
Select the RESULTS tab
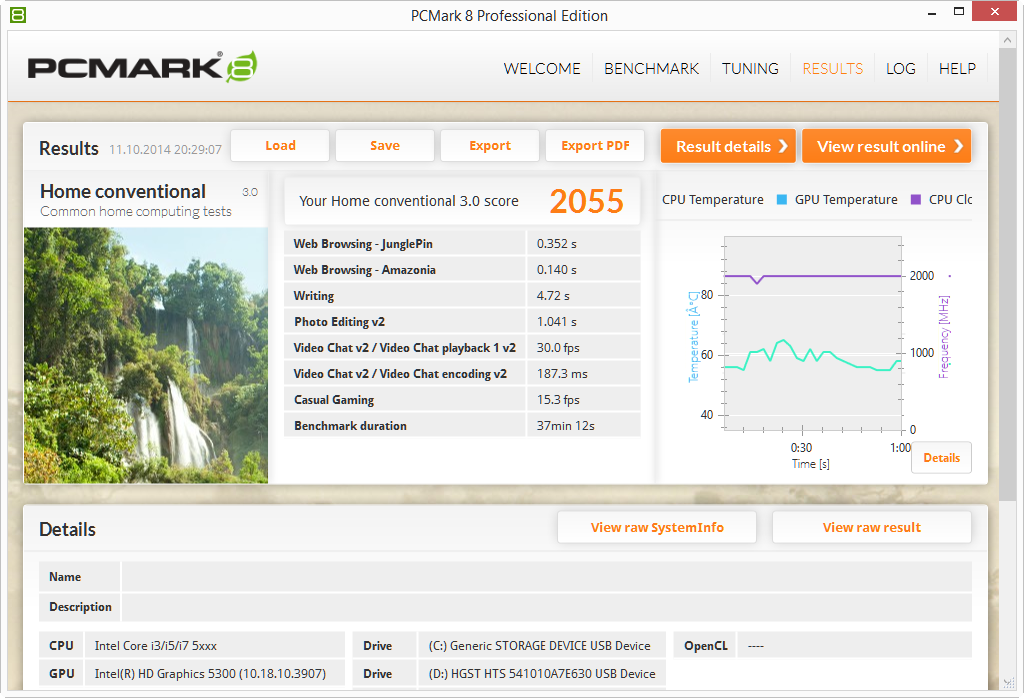coord(833,69)
